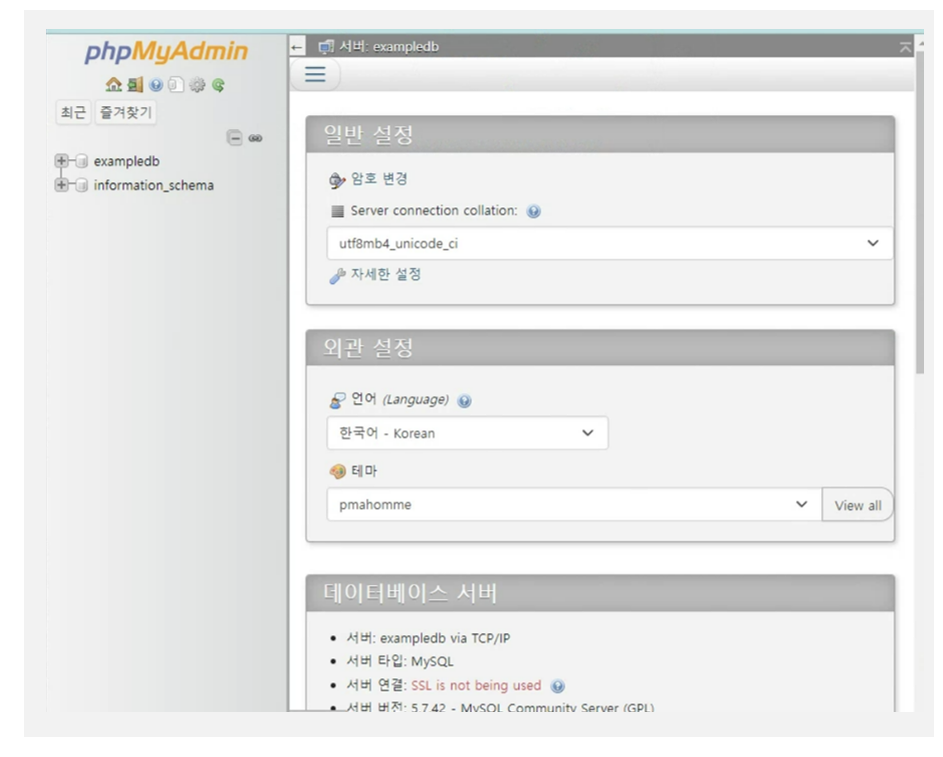
Task: Open the pmahomme theme dropdown
Action: coord(574,504)
